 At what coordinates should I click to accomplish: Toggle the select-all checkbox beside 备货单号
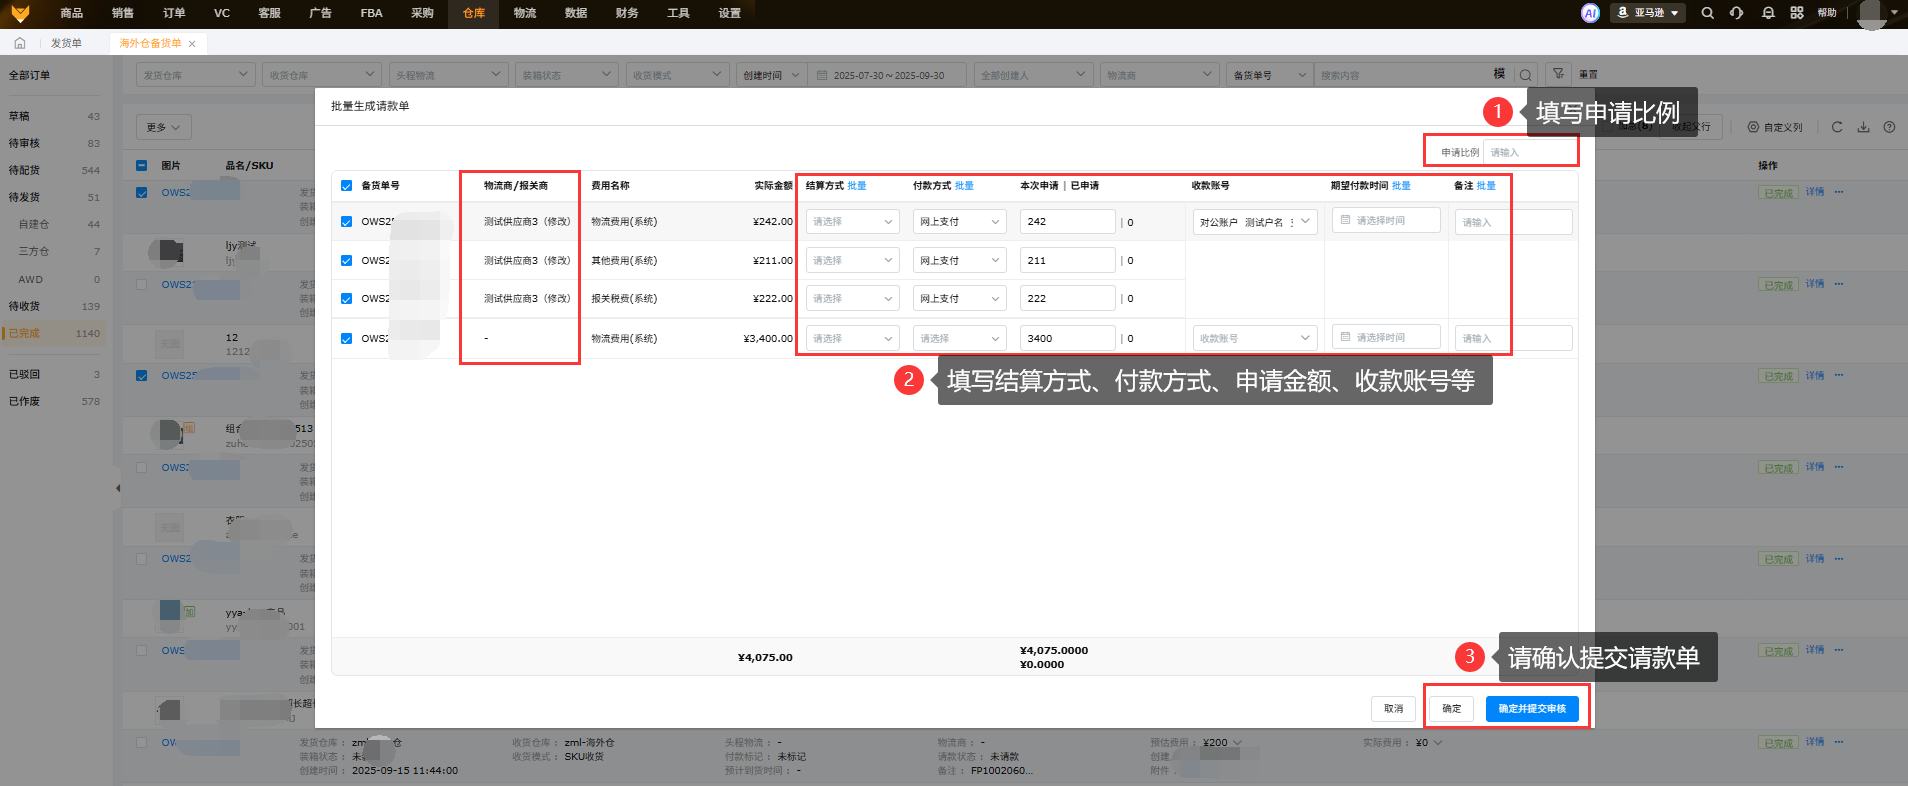click(346, 186)
